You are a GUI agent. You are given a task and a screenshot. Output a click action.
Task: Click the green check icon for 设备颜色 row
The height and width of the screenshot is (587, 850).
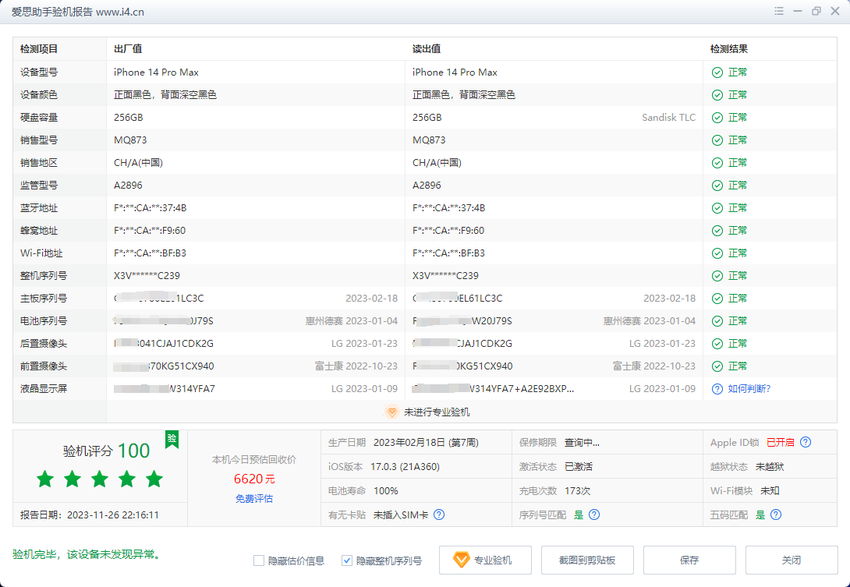click(717, 95)
